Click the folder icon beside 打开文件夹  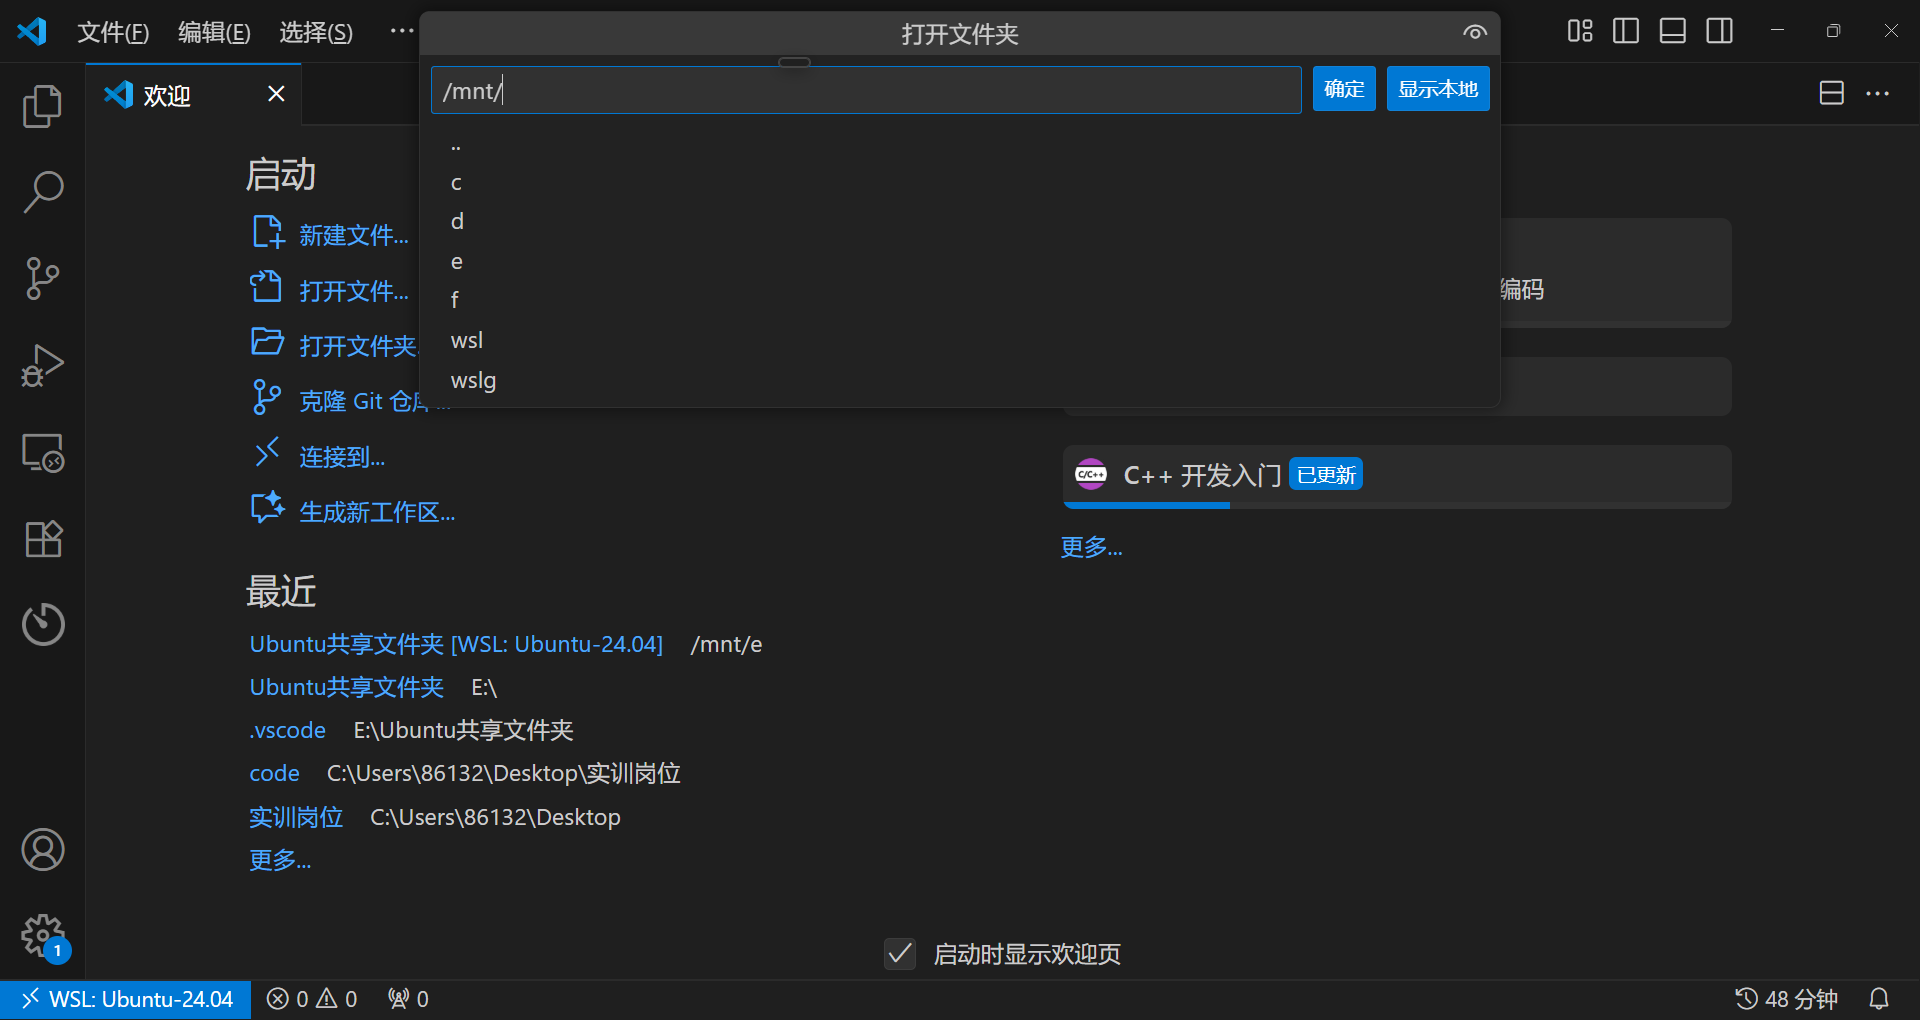(x=267, y=342)
